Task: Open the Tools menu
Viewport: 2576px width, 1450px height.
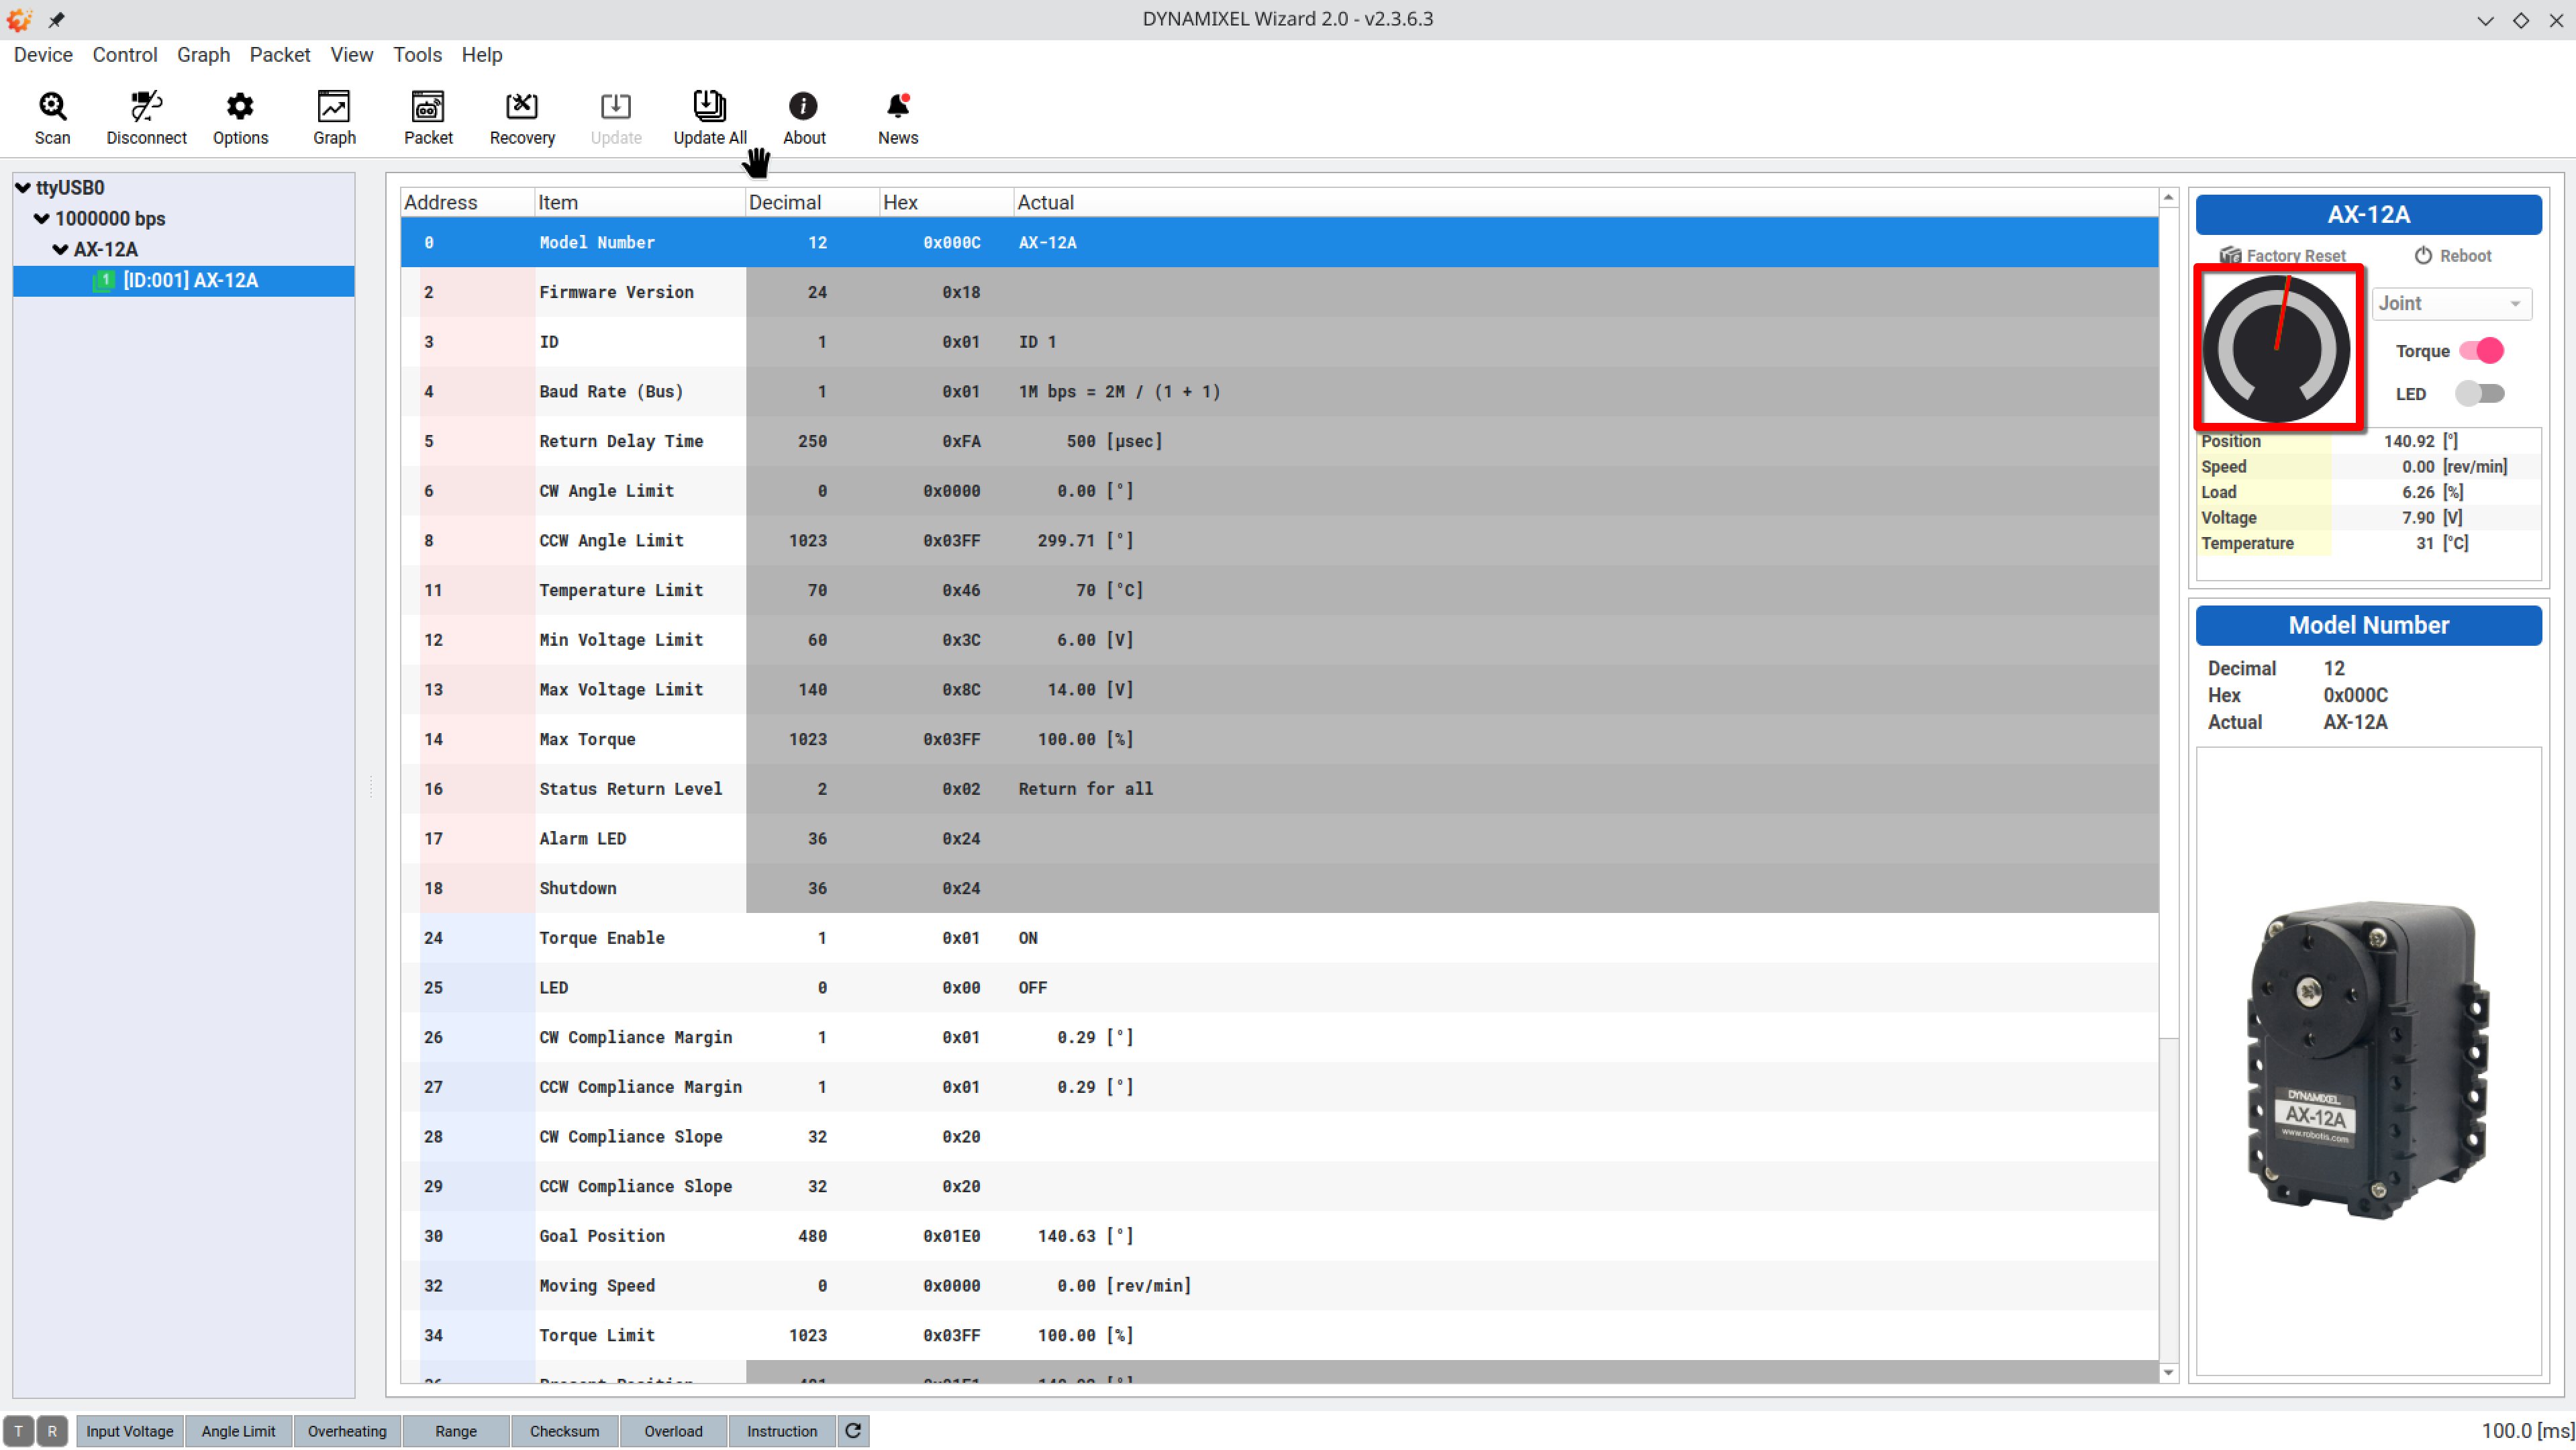Action: [417, 55]
